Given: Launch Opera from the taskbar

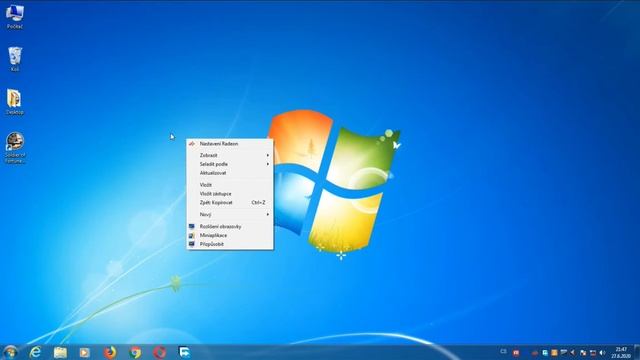Looking at the screenshot, I should [160, 352].
